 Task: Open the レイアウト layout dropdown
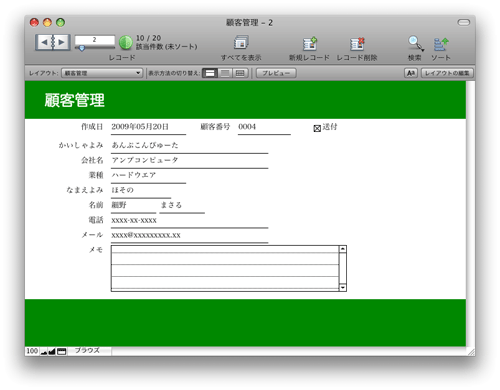(x=102, y=73)
